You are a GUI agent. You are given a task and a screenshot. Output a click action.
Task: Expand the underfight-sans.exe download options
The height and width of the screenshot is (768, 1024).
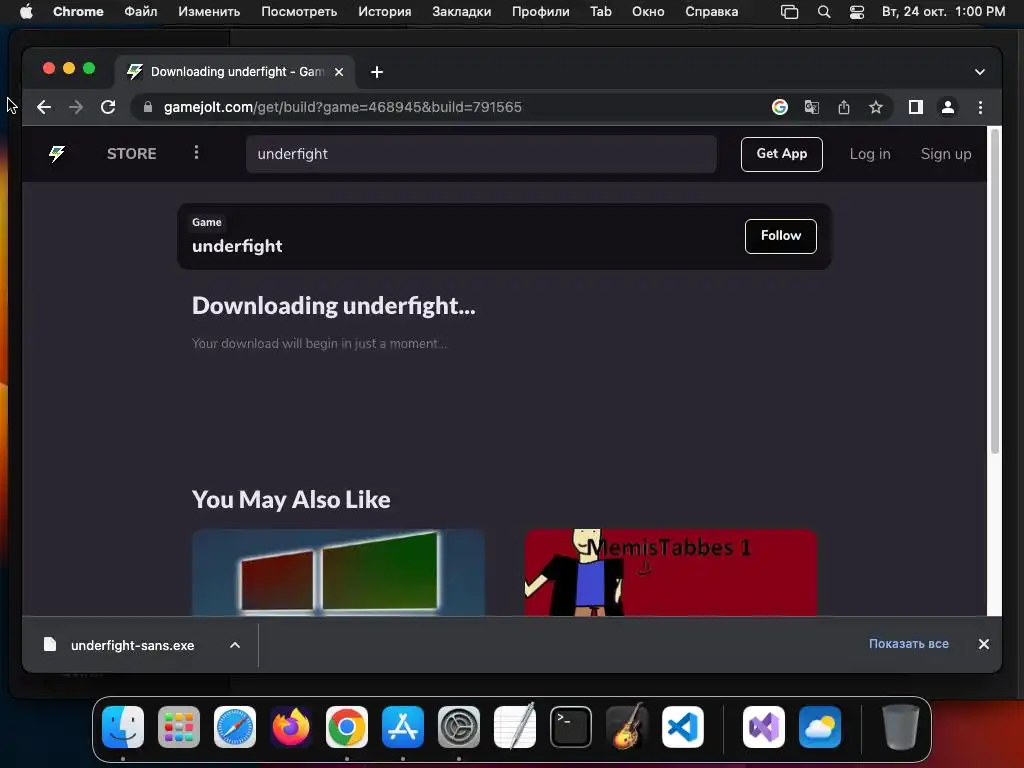click(235, 645)
